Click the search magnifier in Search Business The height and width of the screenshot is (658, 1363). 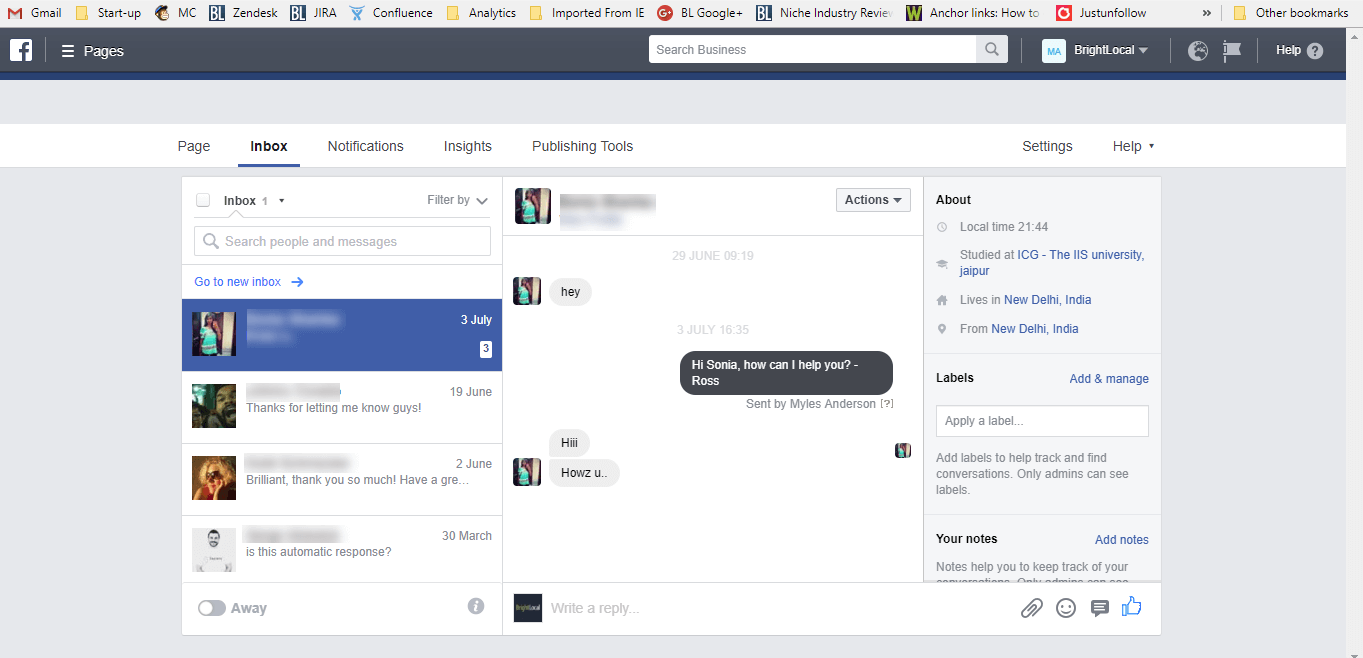pos(991,48)
